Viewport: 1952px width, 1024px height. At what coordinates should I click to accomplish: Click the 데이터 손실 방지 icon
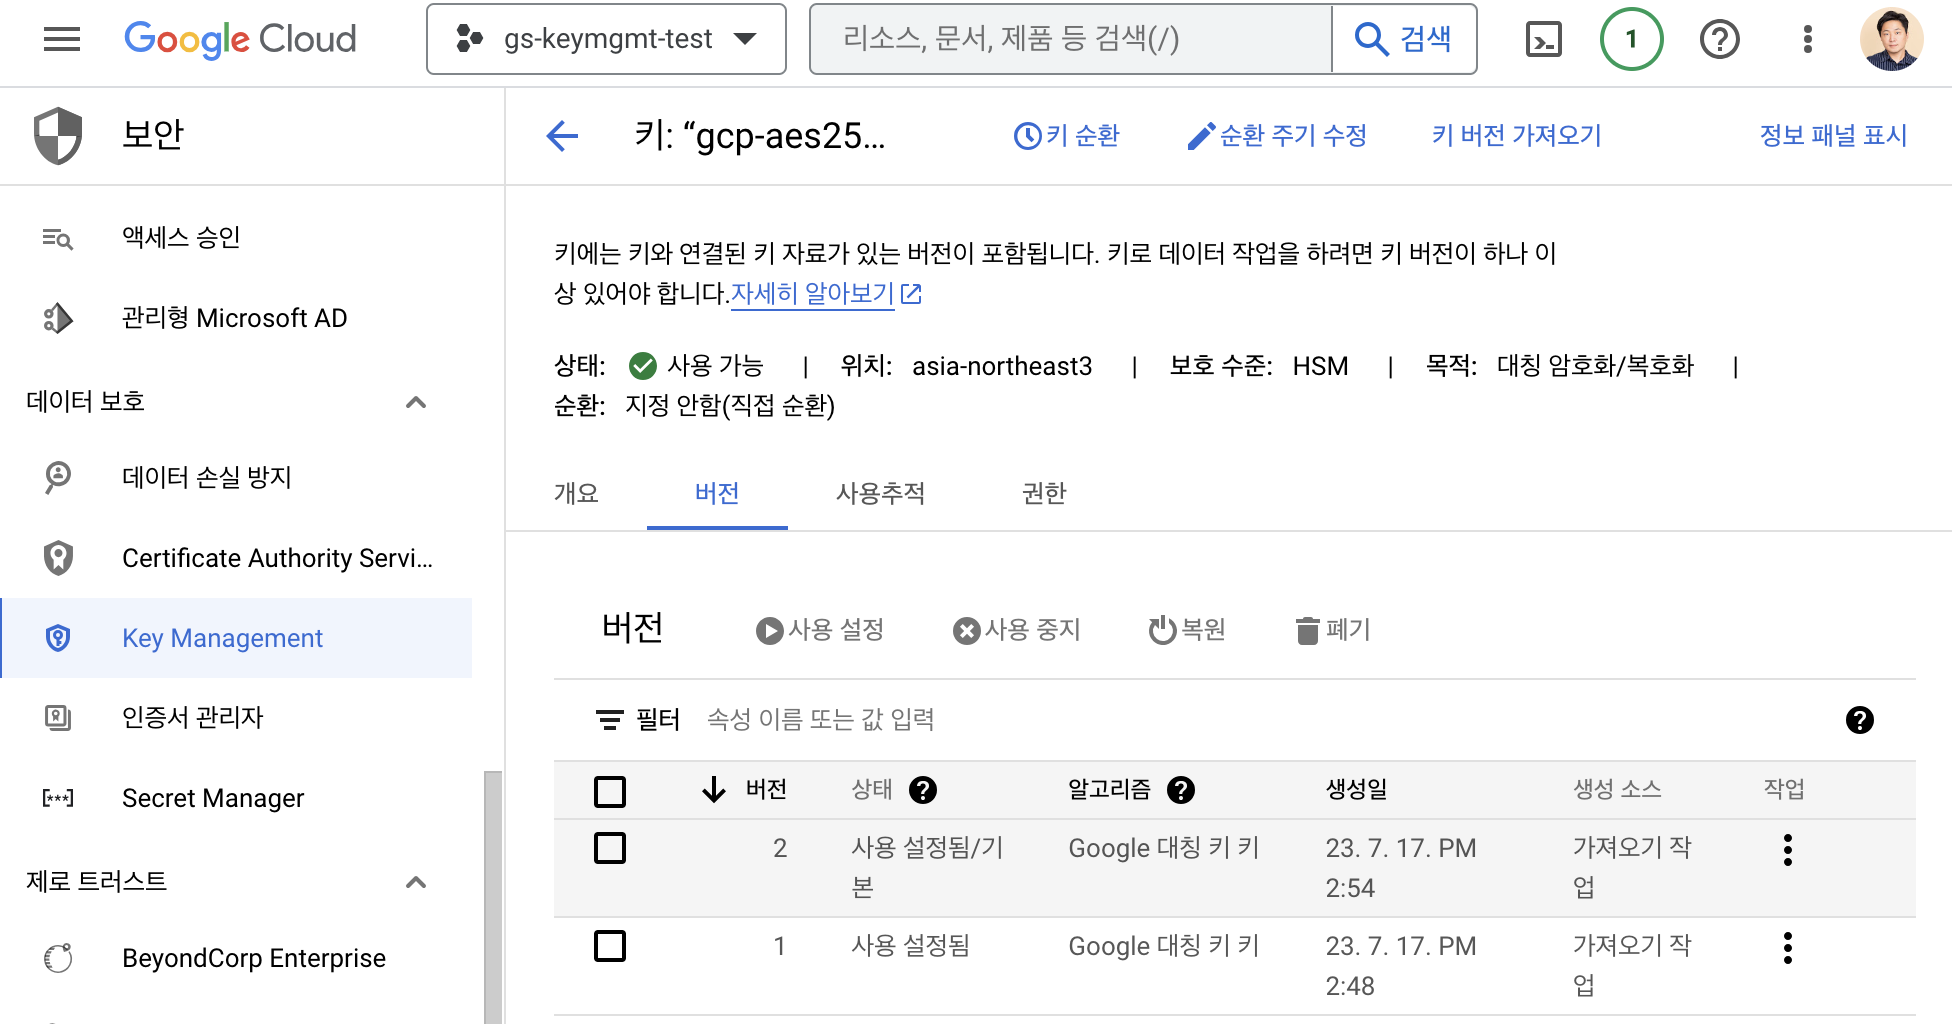pos(58,478)
